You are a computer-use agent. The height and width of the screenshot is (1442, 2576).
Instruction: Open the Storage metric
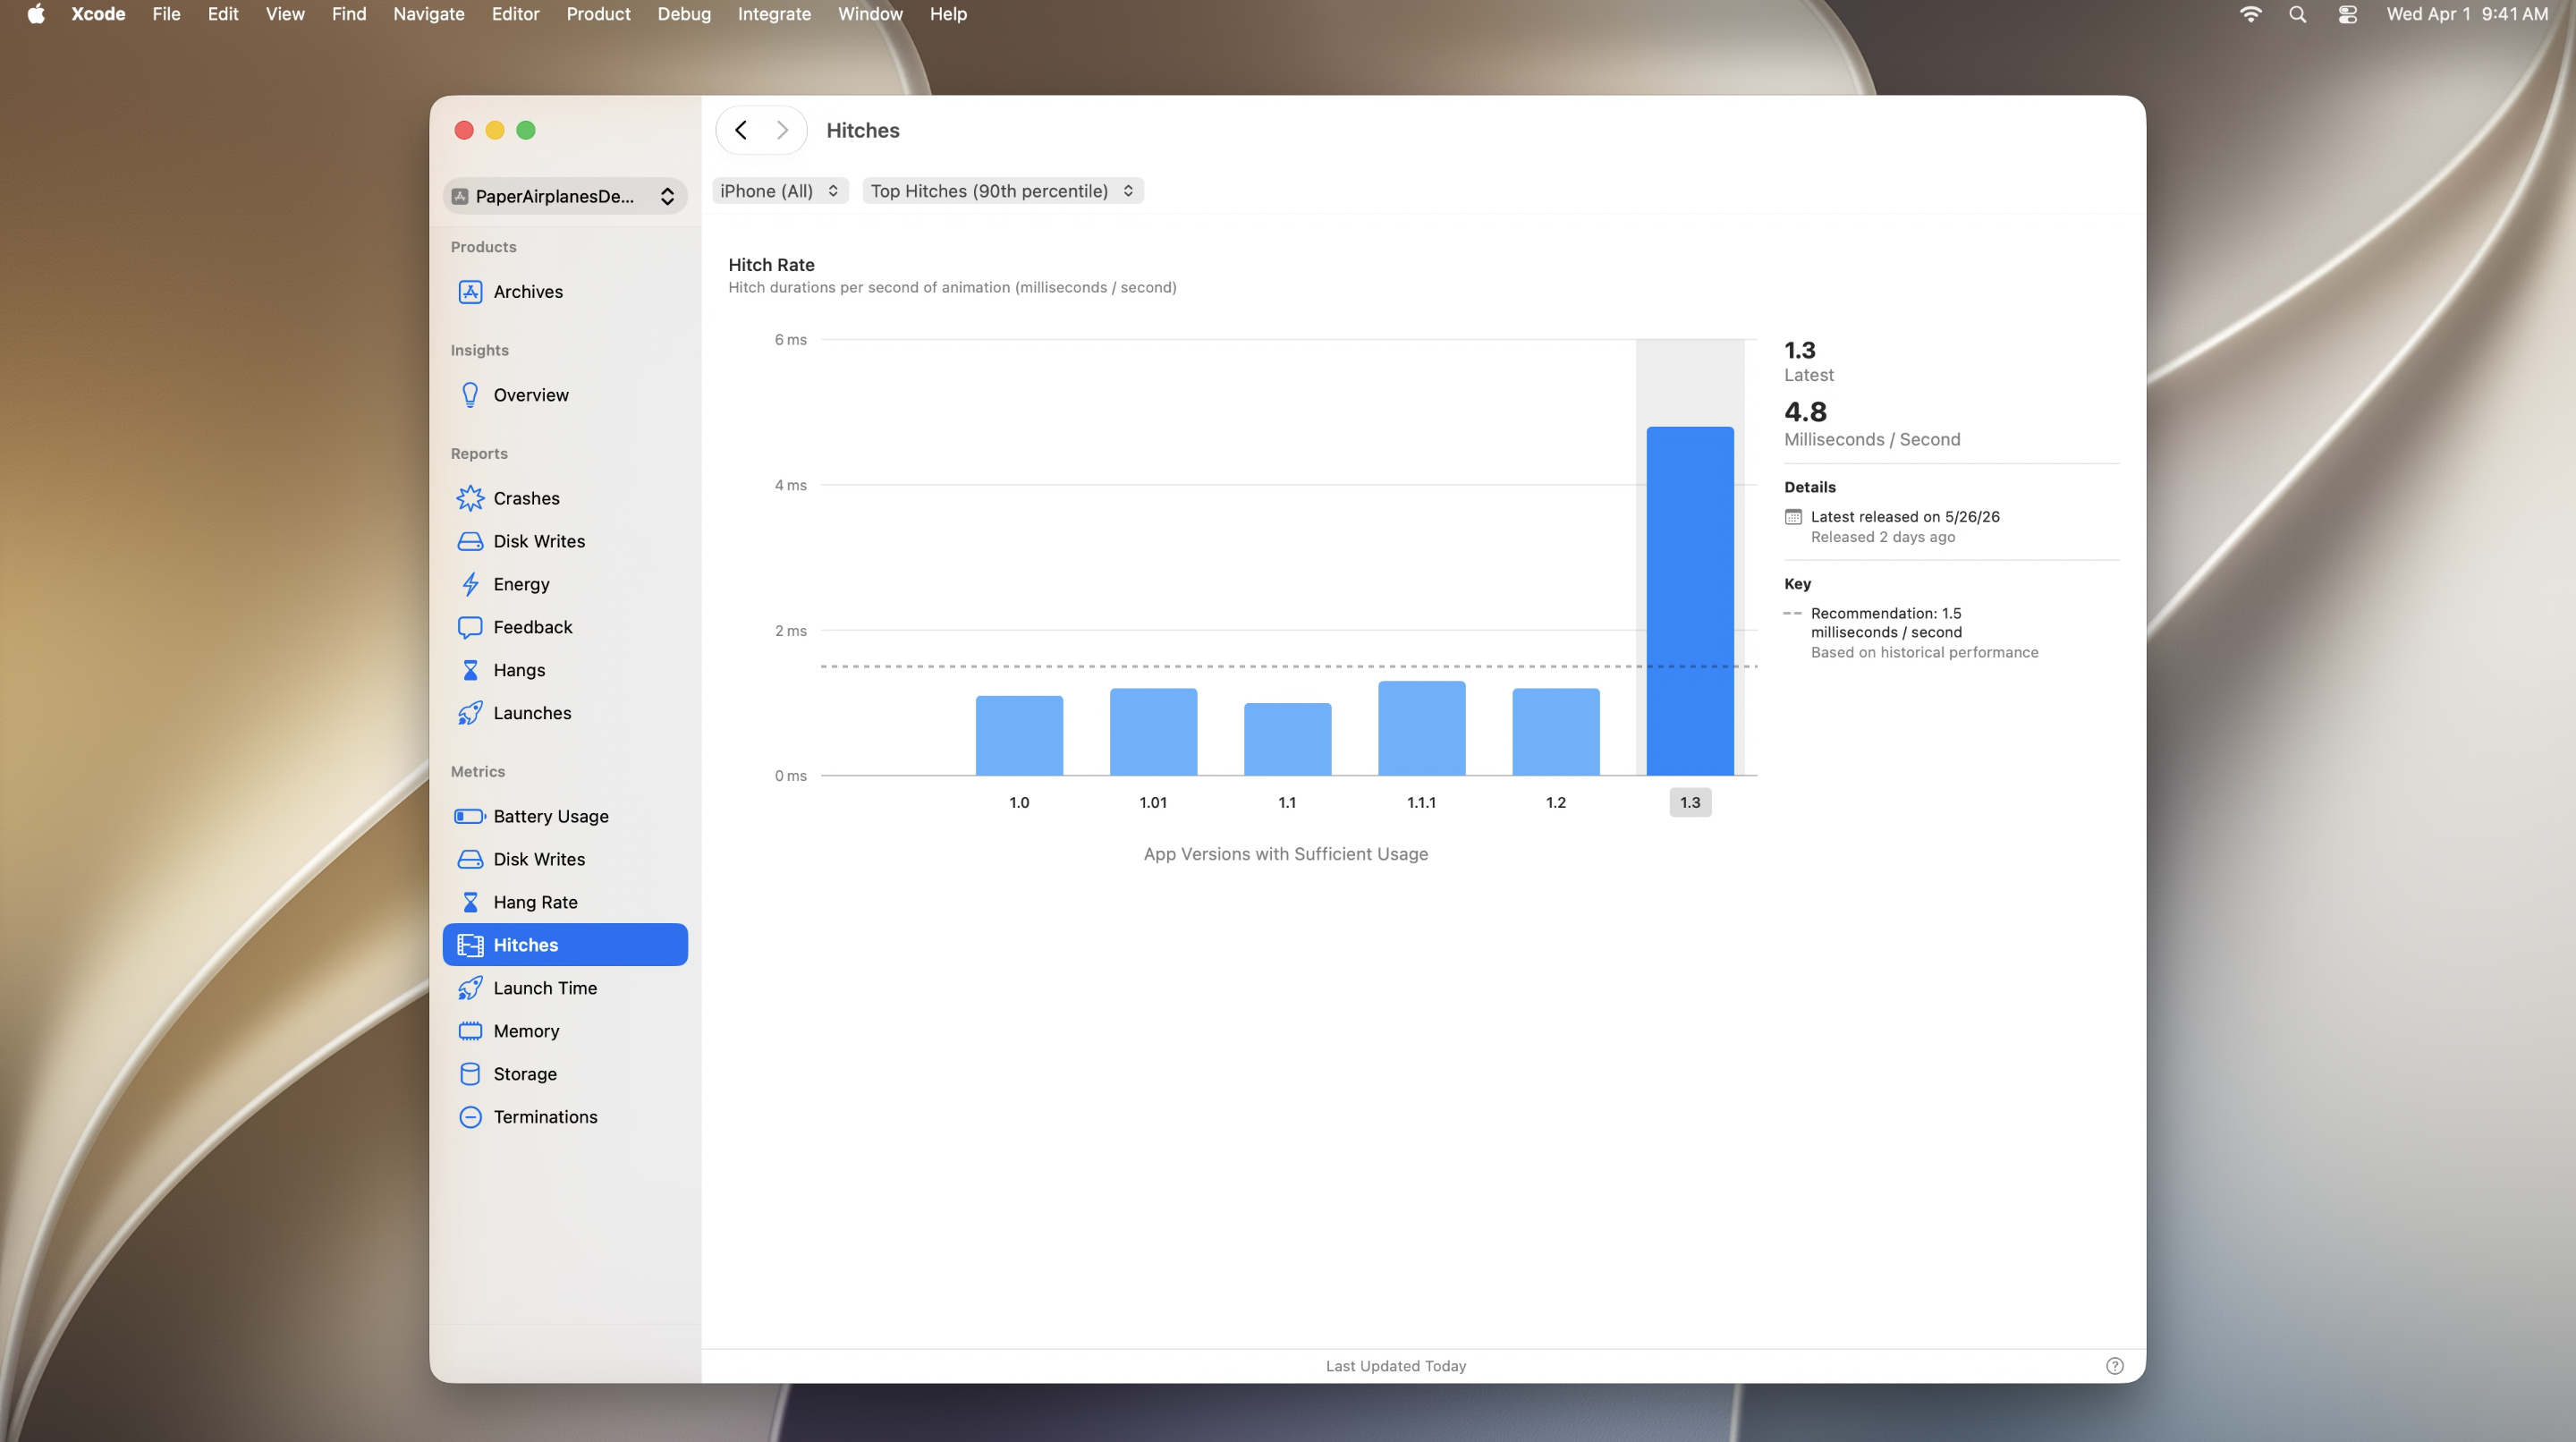[565, 1073]
